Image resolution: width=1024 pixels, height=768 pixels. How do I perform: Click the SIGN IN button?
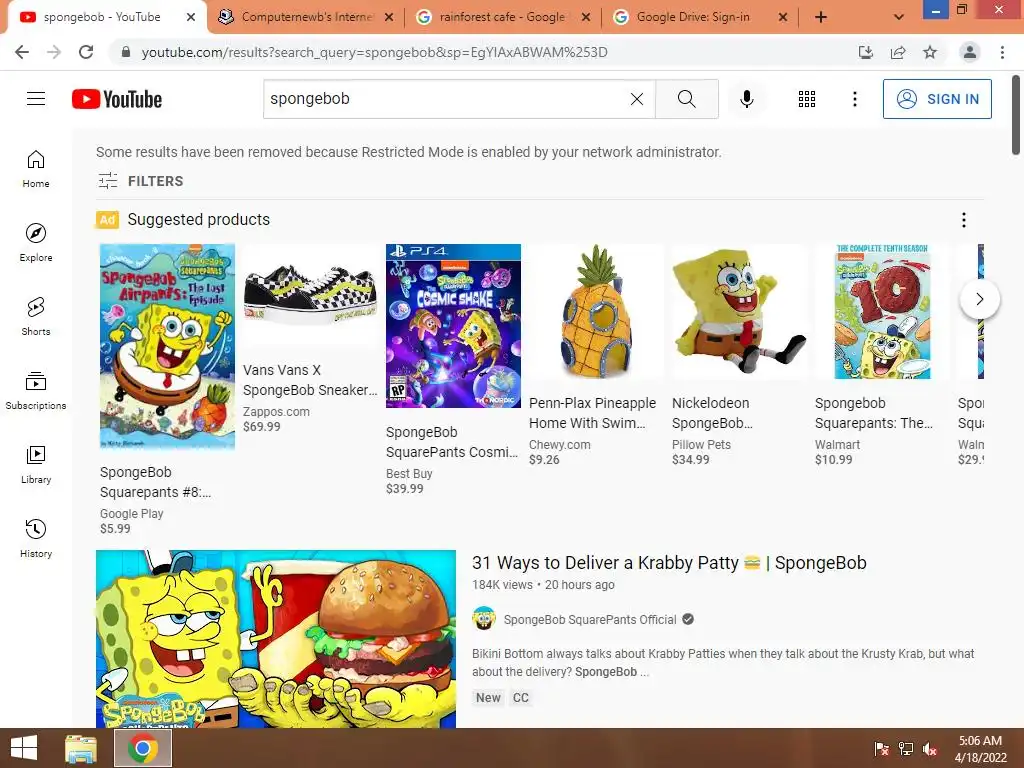pos(937,99)
